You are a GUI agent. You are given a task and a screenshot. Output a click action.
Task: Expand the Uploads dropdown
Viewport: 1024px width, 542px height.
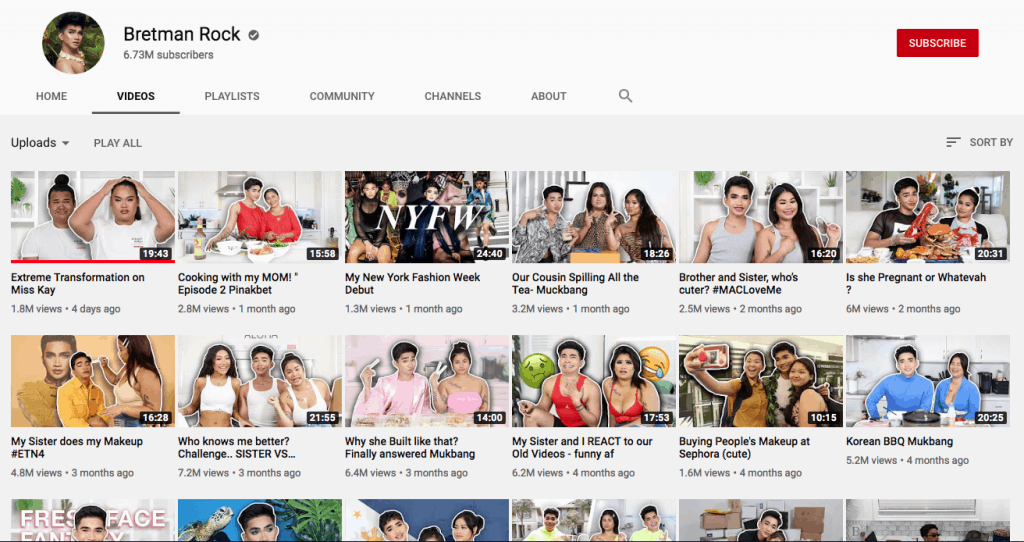[x=40, y=143]
